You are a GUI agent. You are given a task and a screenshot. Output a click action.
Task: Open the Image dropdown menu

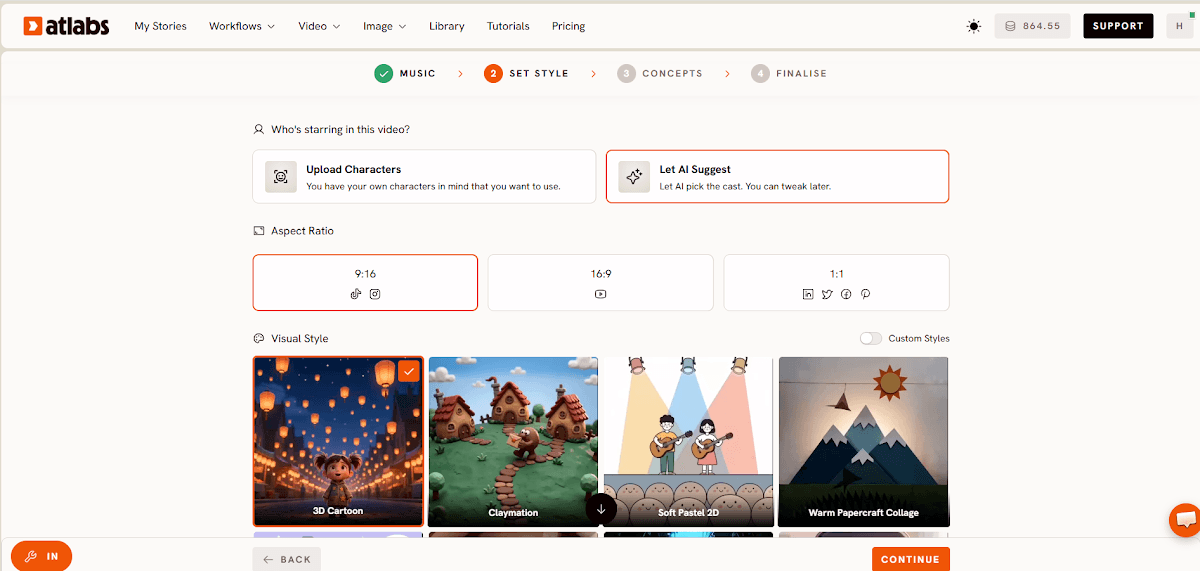click(385, 26)
